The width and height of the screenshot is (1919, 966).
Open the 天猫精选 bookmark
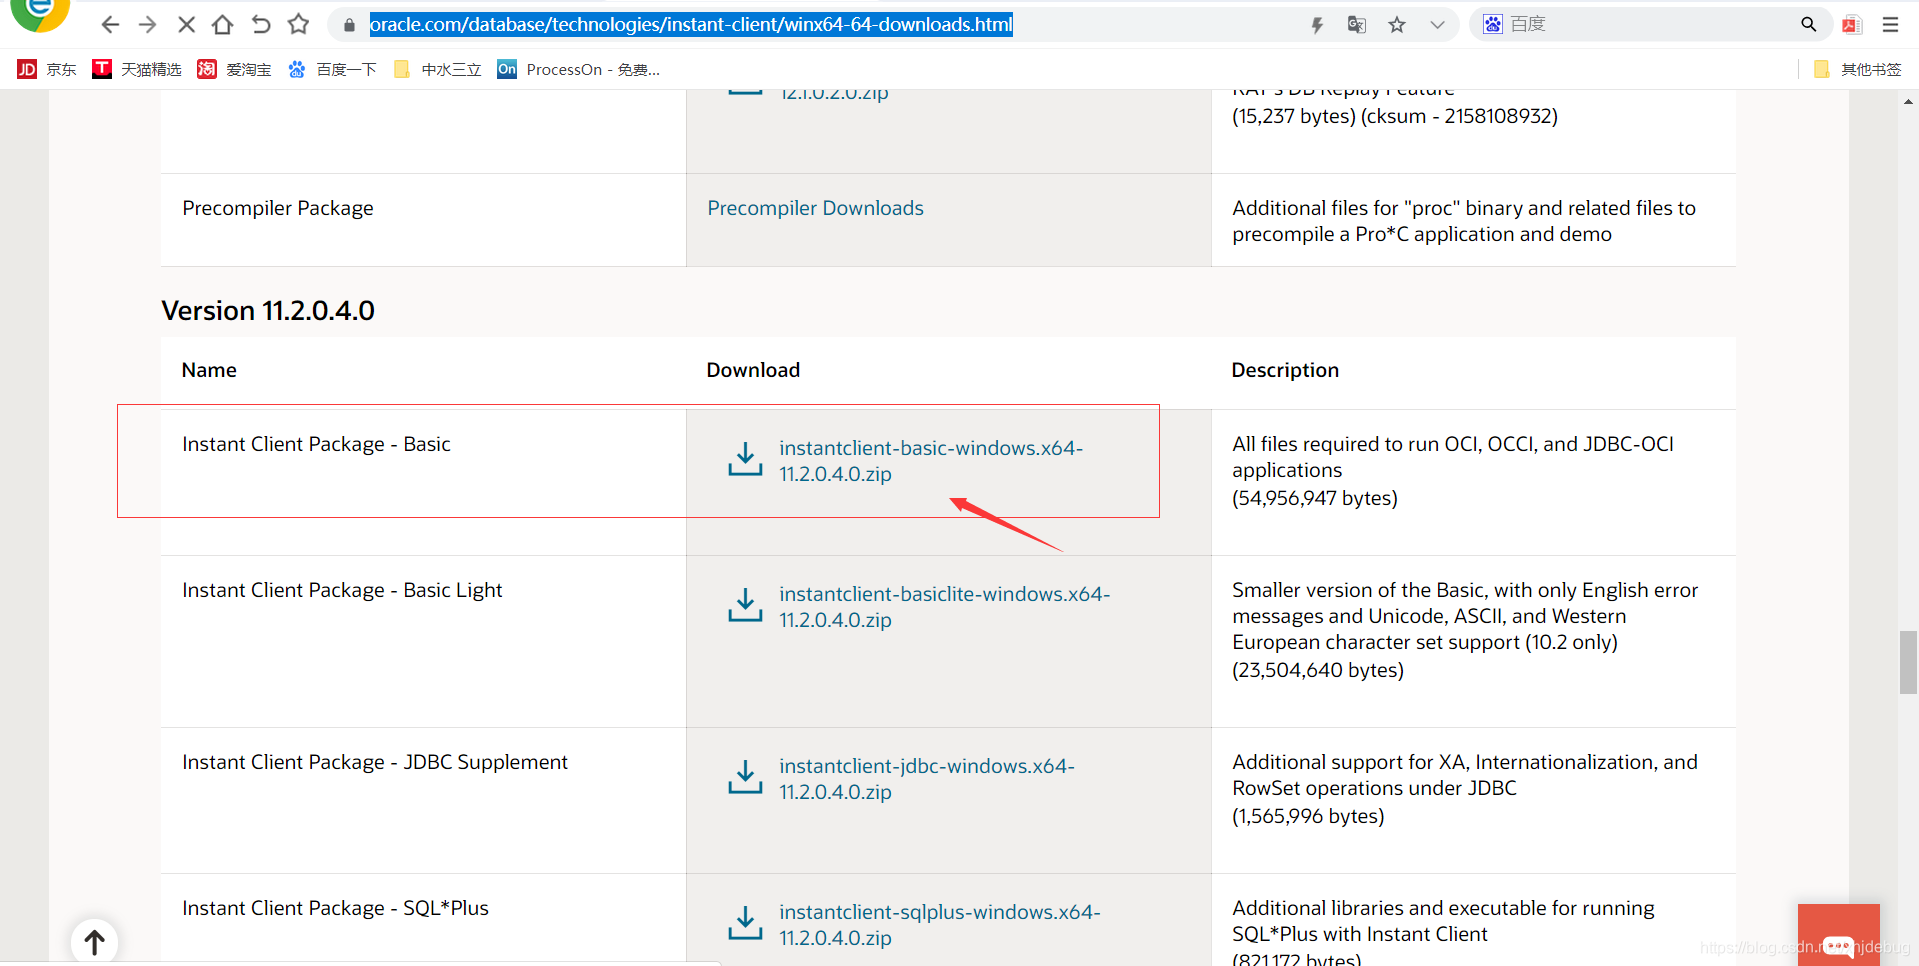click(137, 69)
